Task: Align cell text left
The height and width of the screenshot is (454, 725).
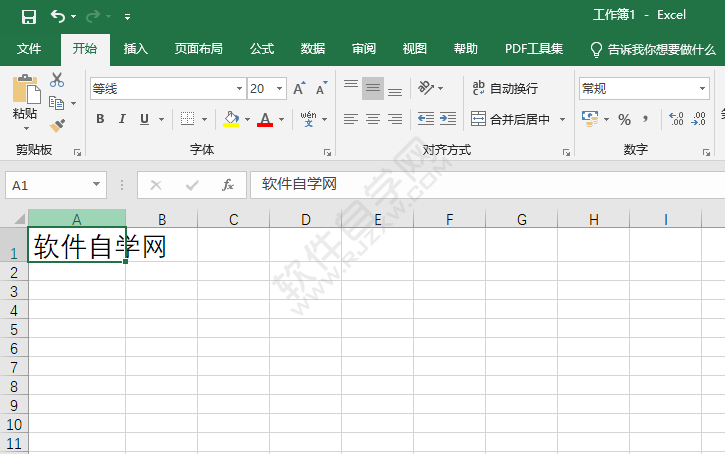Action: [x=351, y=119]
